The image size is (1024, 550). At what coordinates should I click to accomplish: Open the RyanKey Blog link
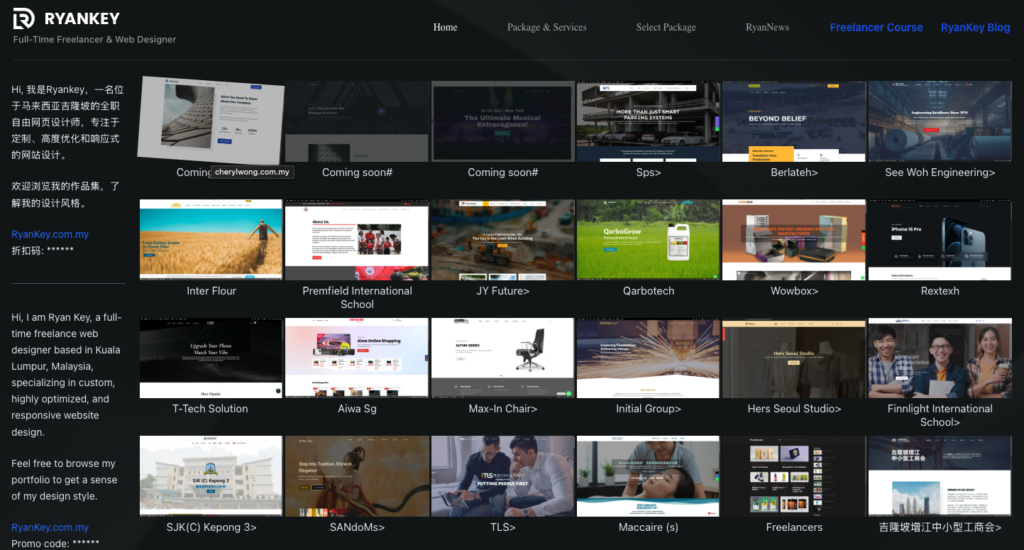tap(975, 27)
